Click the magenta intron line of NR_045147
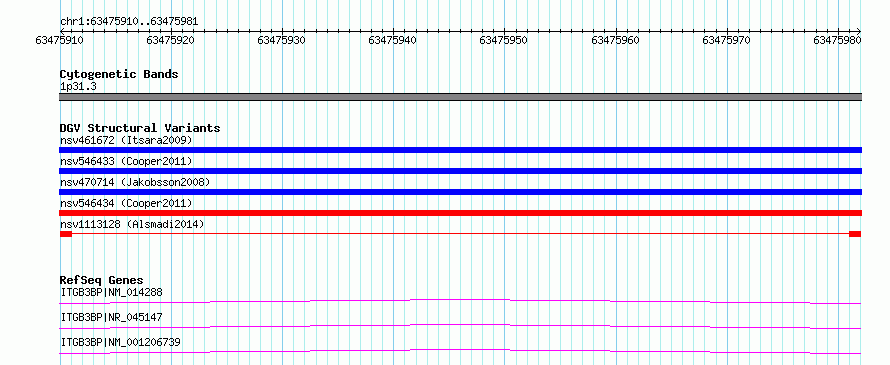890x365 pixels. point(460,326)
